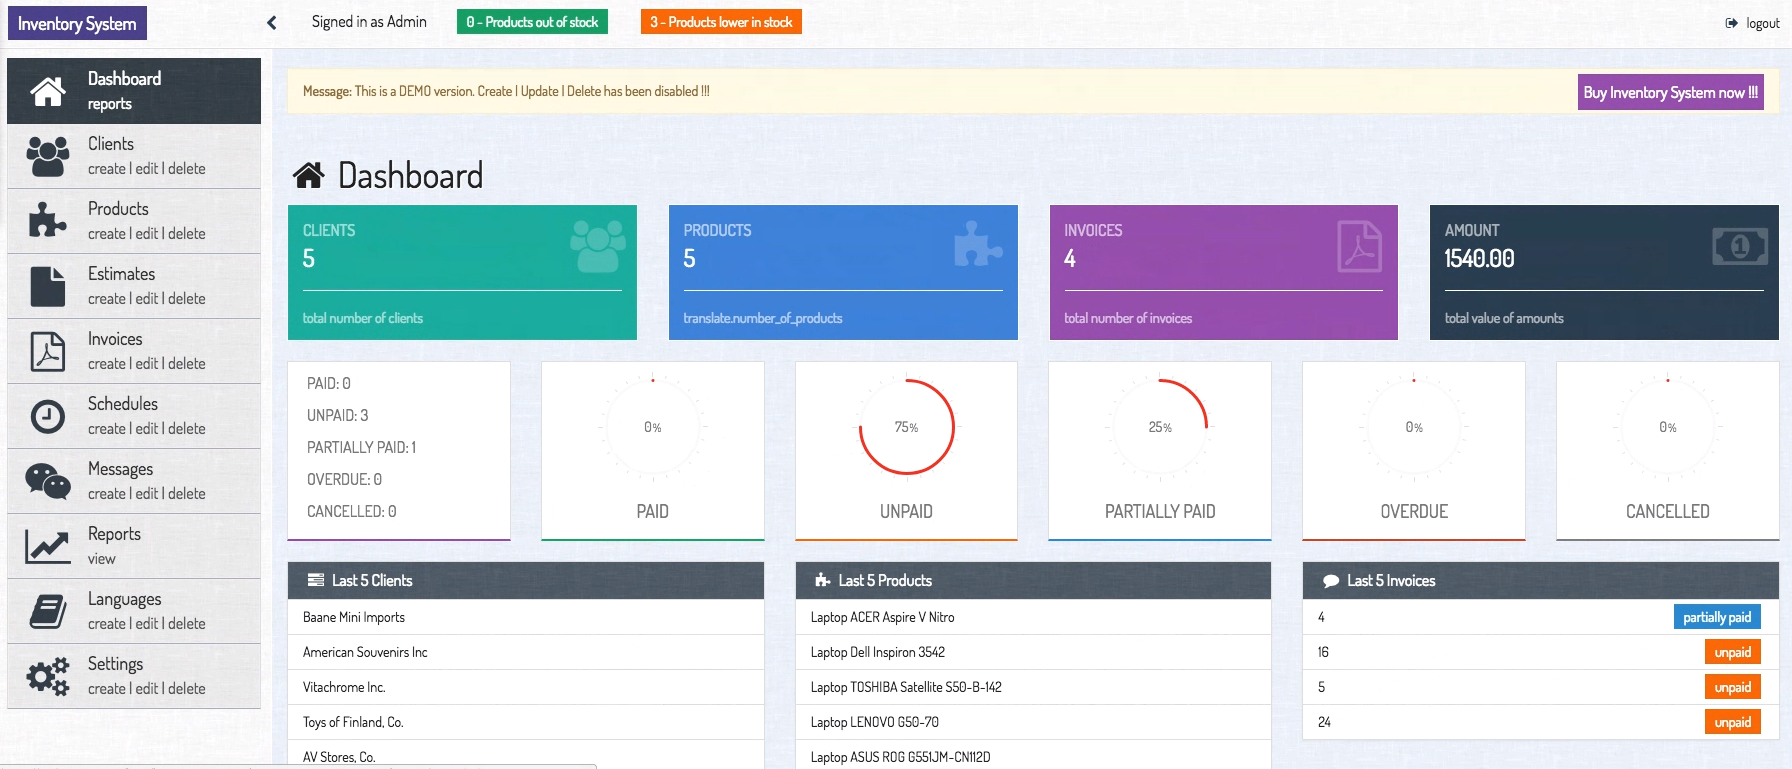Click the partially paid status label

coord(1716,617)
